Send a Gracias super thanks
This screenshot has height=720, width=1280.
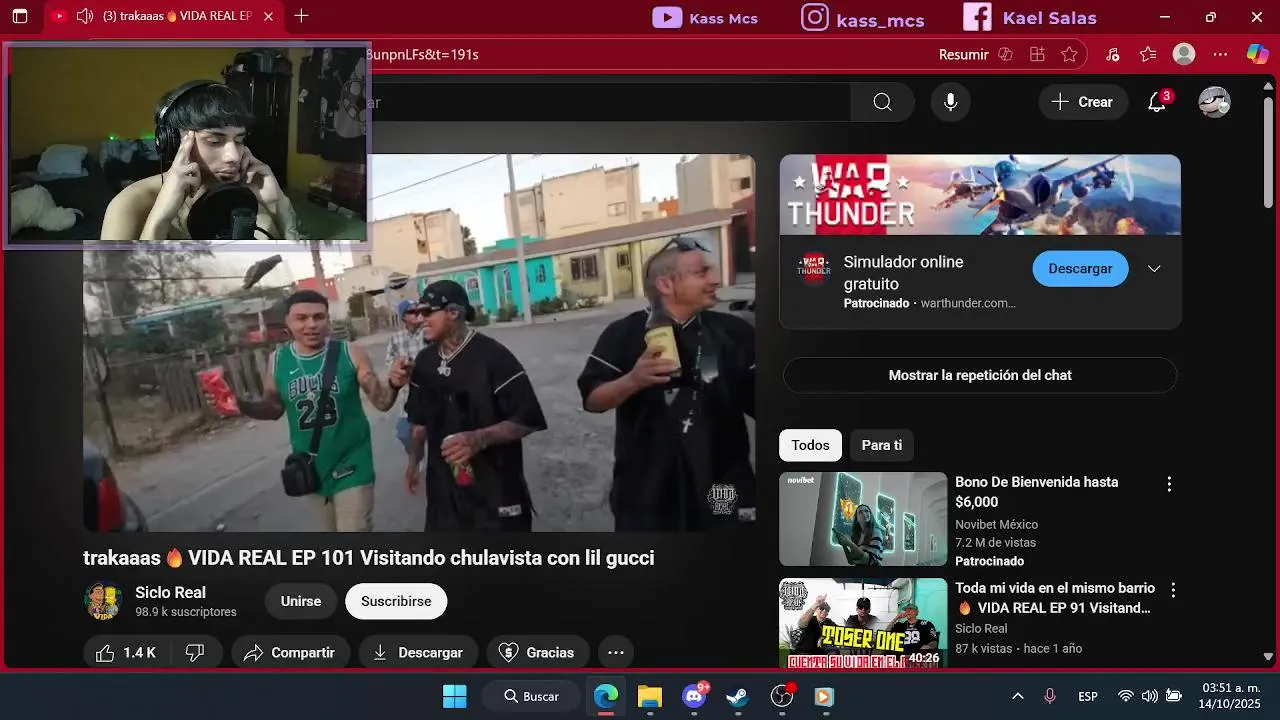pyautogui.click(x=537, y=652)
